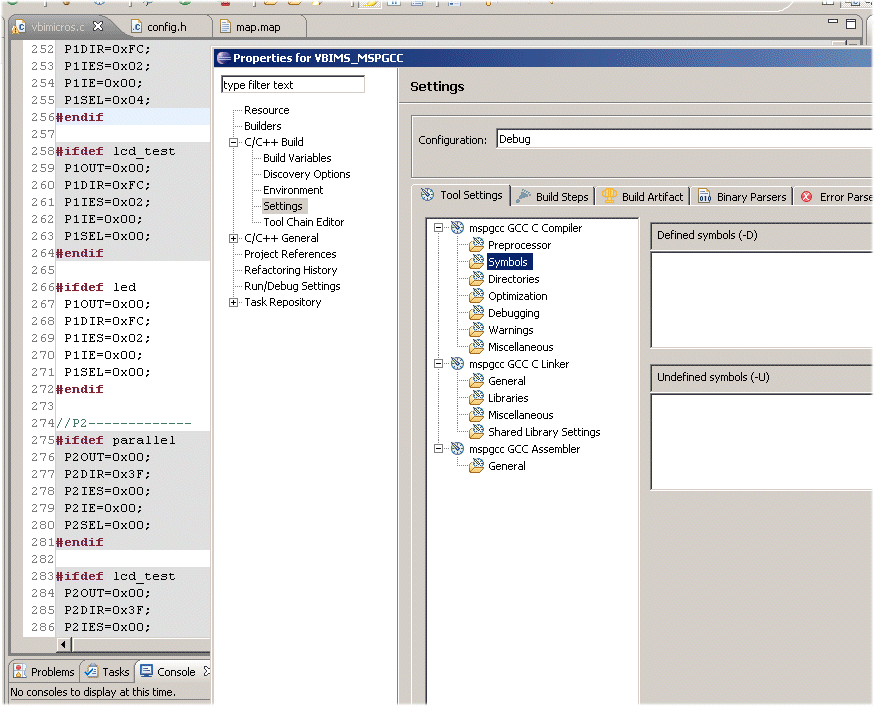Switch to the Build Steps tab

[553, 196]
